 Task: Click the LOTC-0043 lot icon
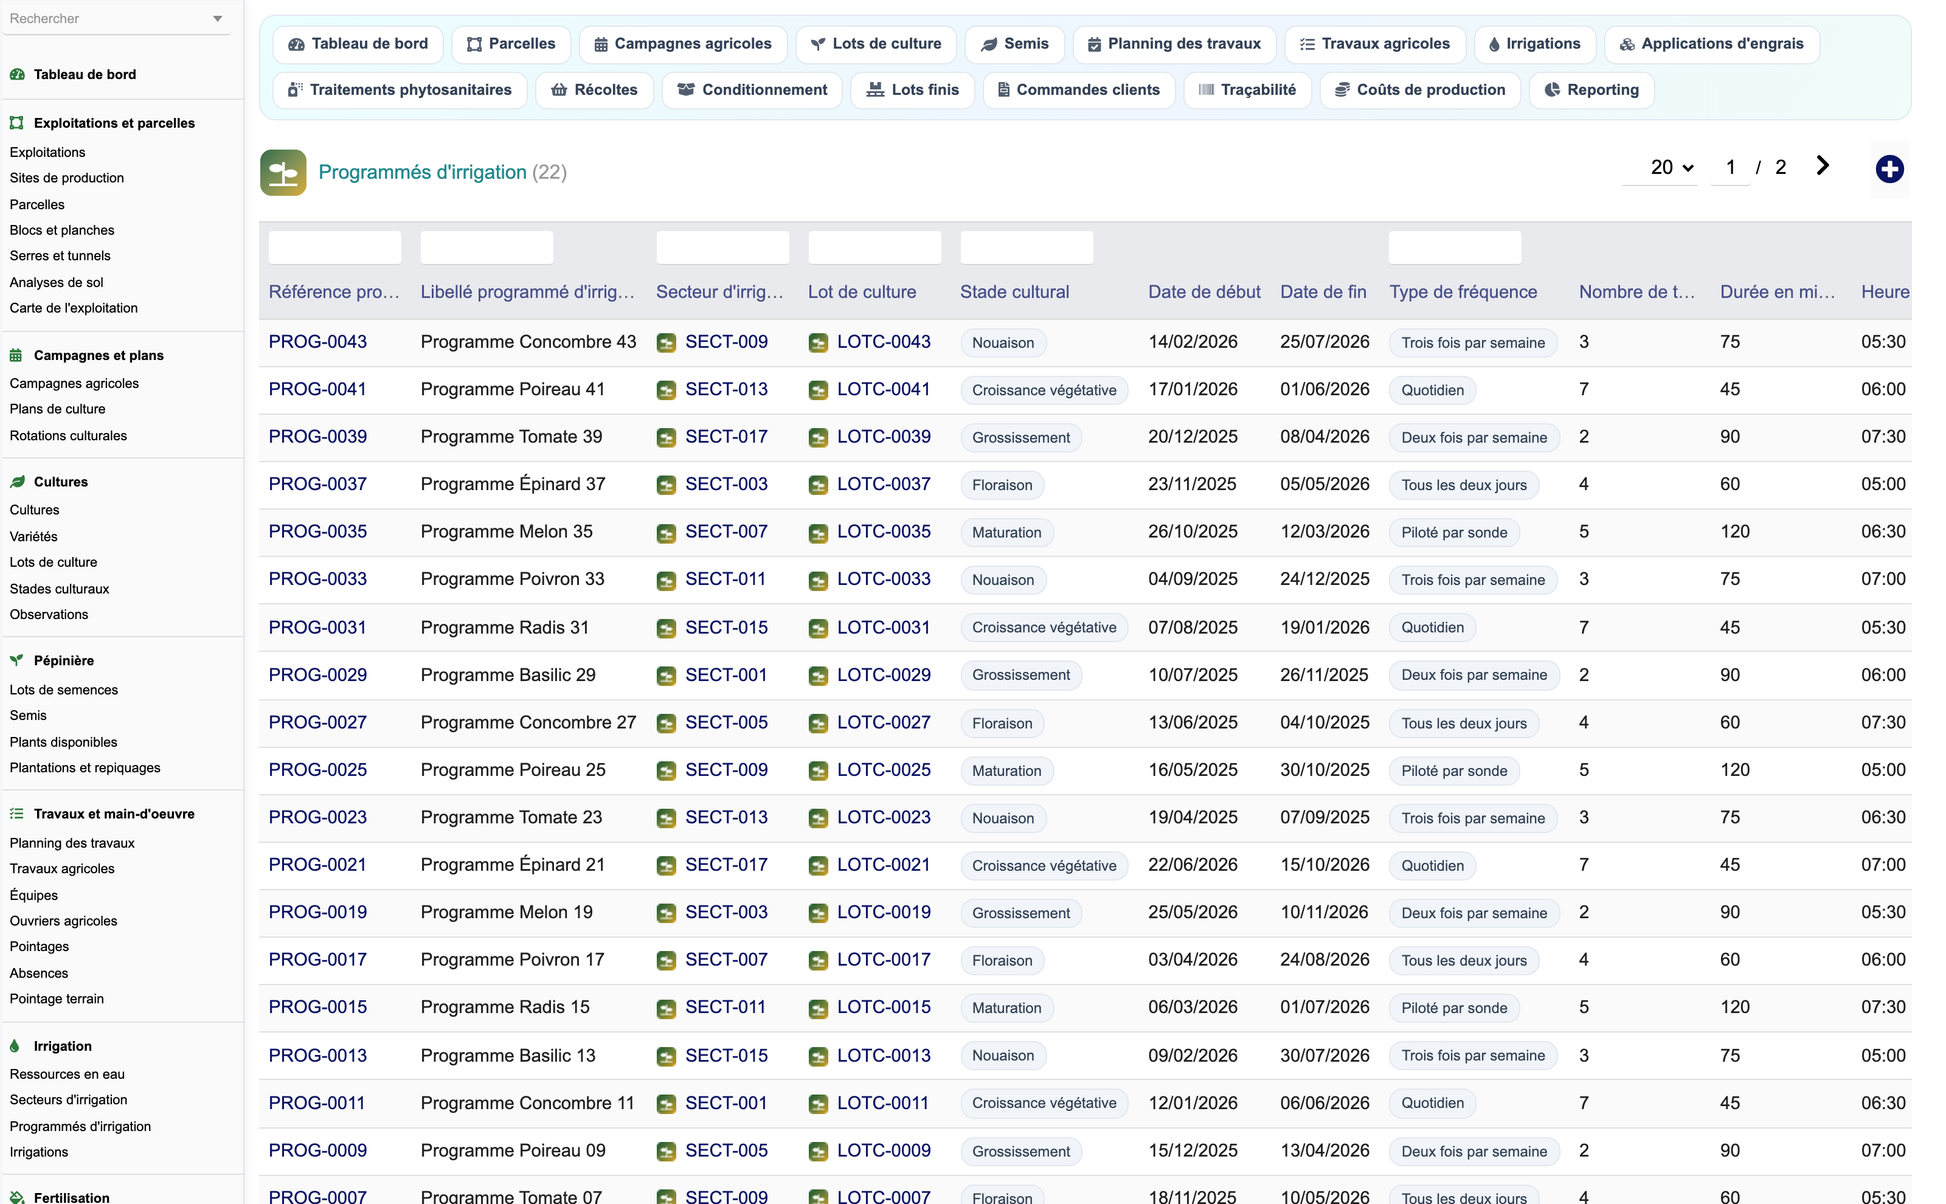point(818,343)
